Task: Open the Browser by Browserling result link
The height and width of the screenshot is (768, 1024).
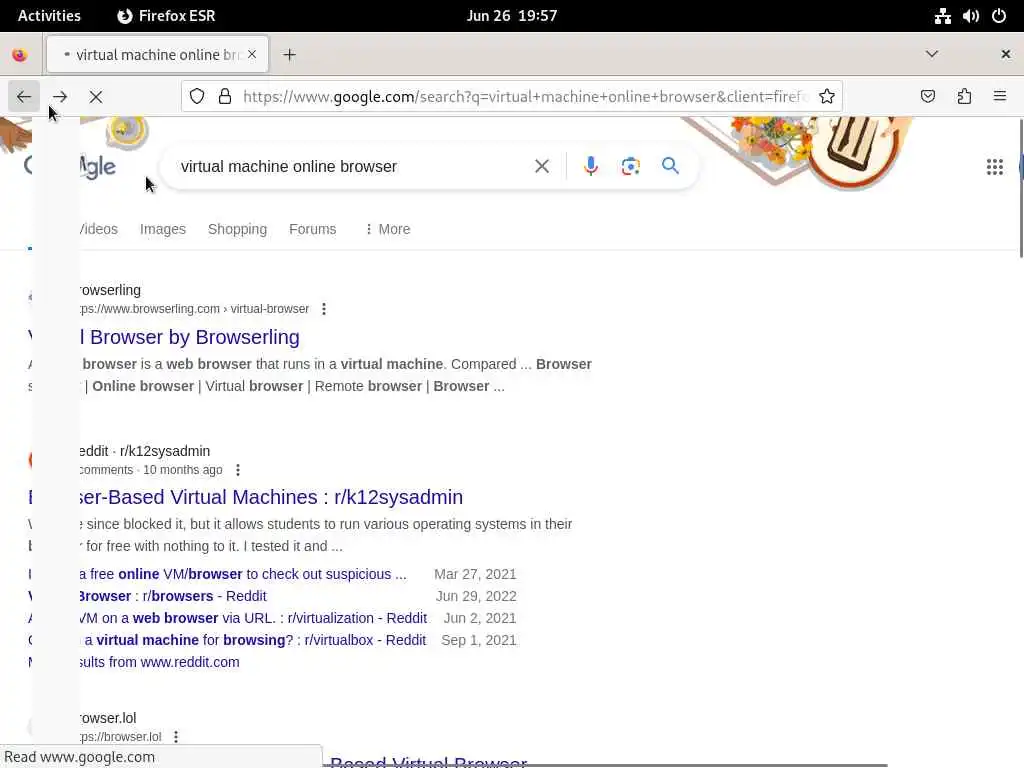Action: (189, 337)
